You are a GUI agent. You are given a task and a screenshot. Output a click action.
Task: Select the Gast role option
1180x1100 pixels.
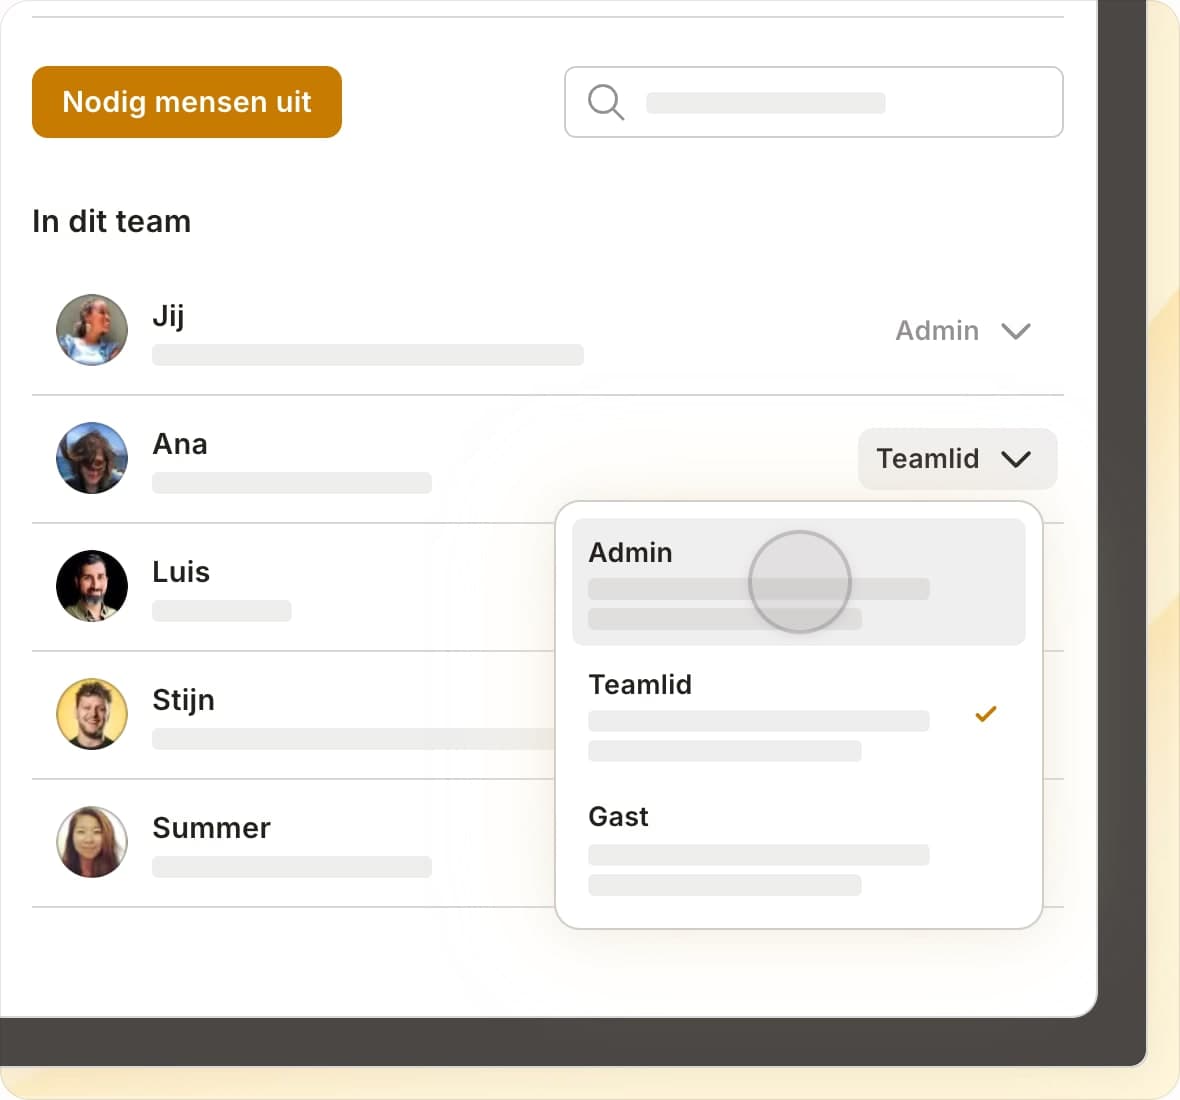pos(798,848)
